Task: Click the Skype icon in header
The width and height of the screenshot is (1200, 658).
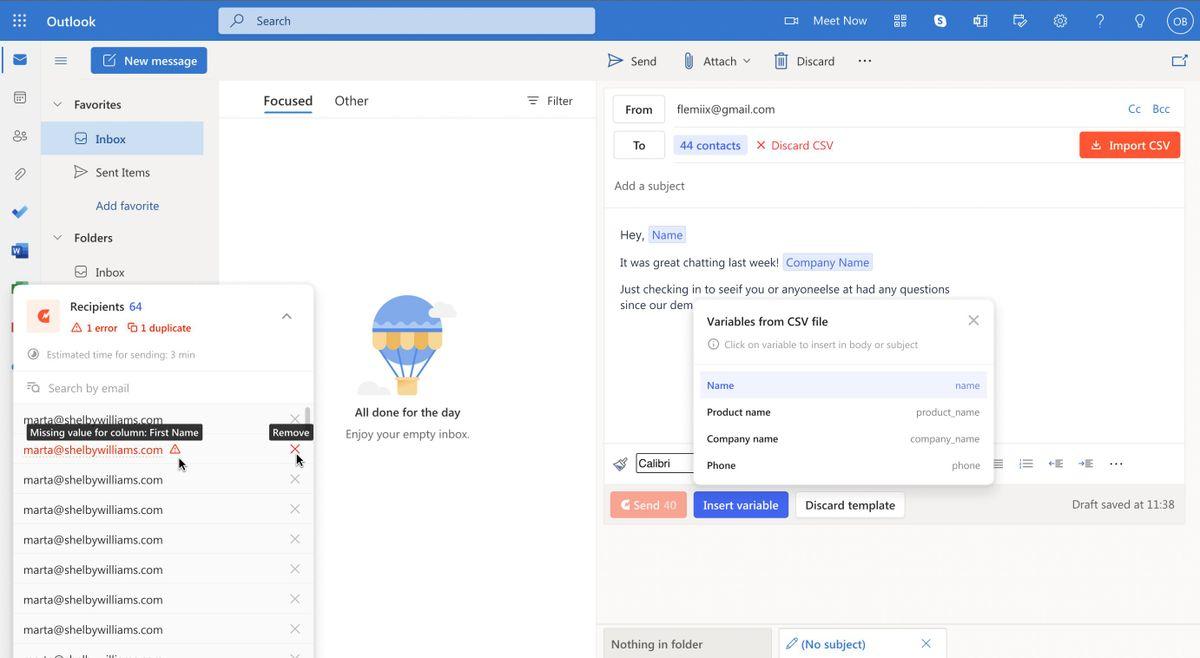Action: (940, 20)
